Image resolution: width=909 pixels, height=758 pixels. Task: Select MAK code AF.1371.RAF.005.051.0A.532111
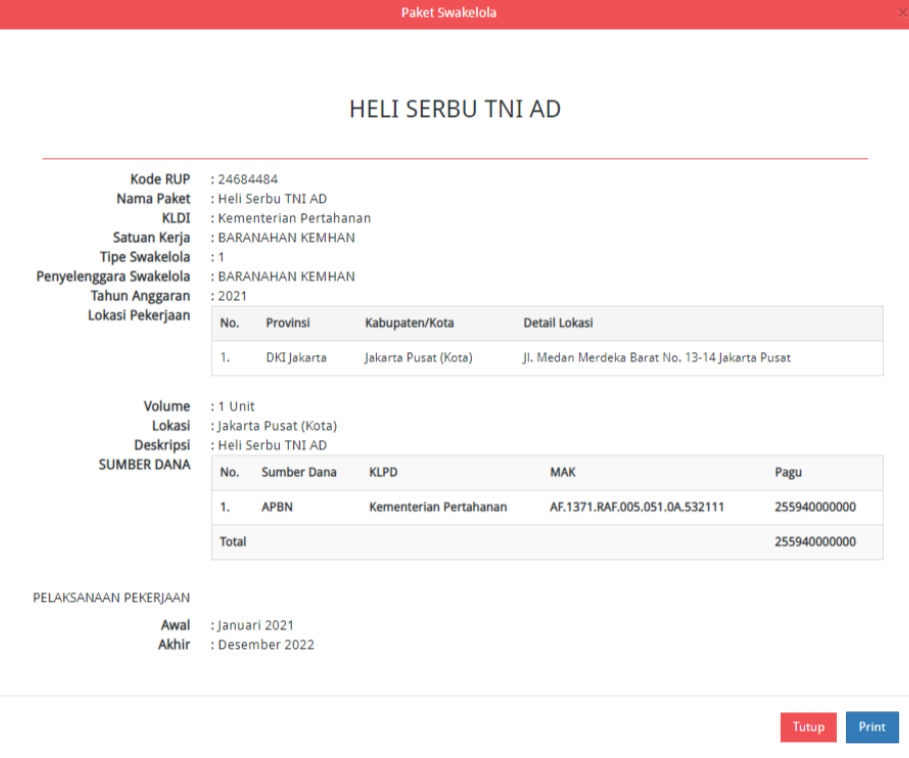coord(637,507)
